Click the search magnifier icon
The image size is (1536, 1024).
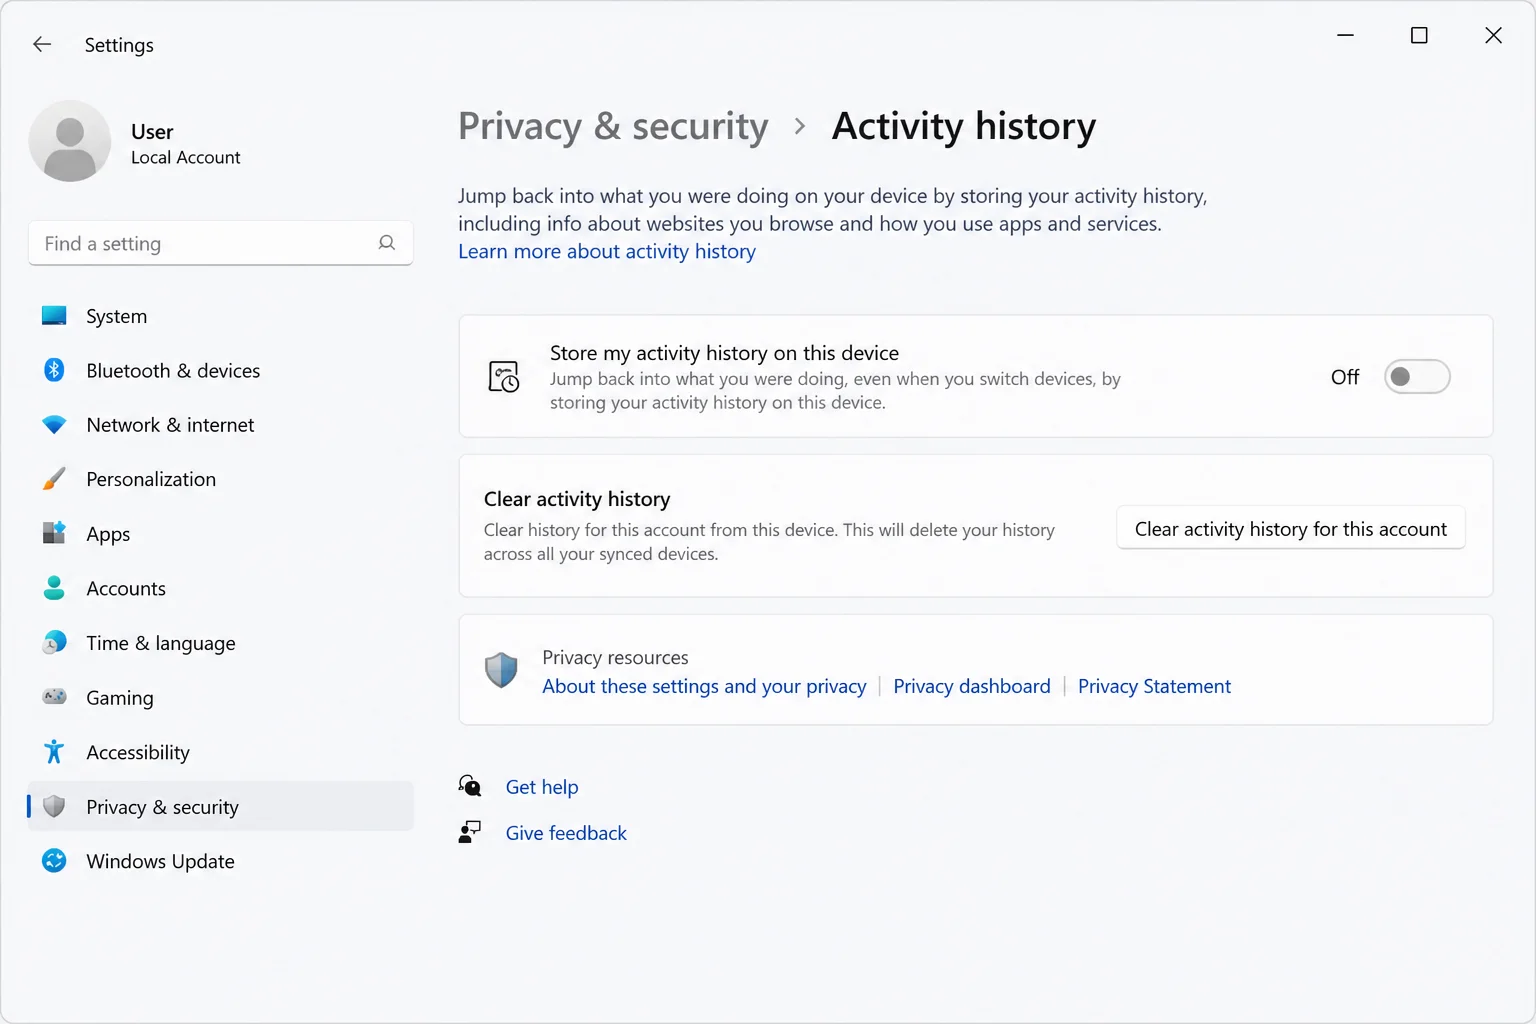tap(387, 243)
